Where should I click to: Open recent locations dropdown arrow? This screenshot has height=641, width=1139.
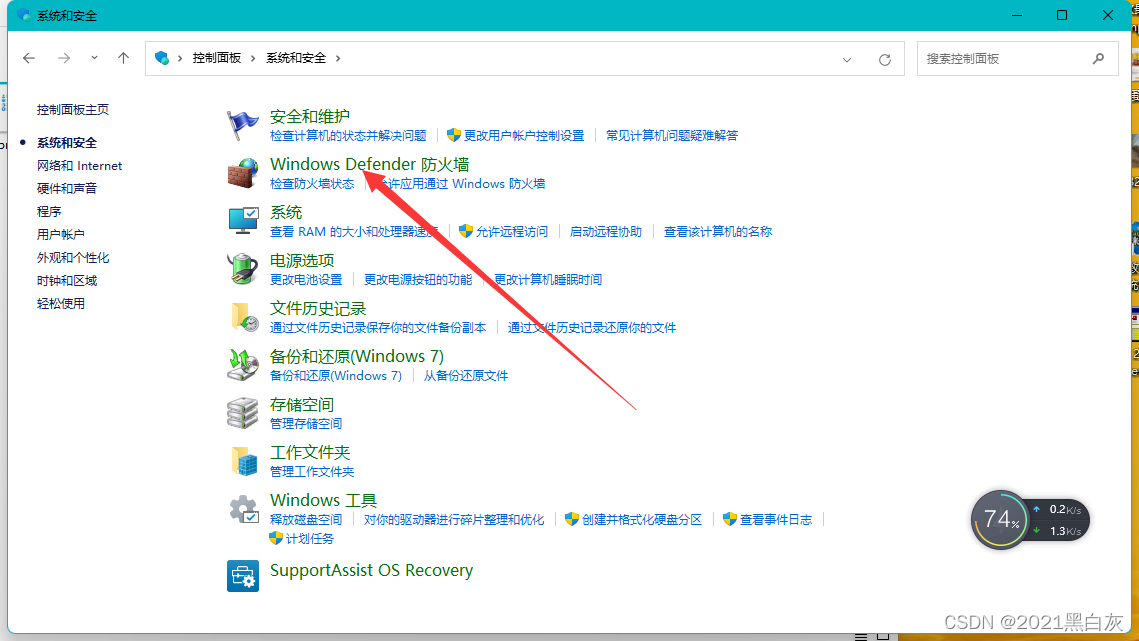point(94,58)
